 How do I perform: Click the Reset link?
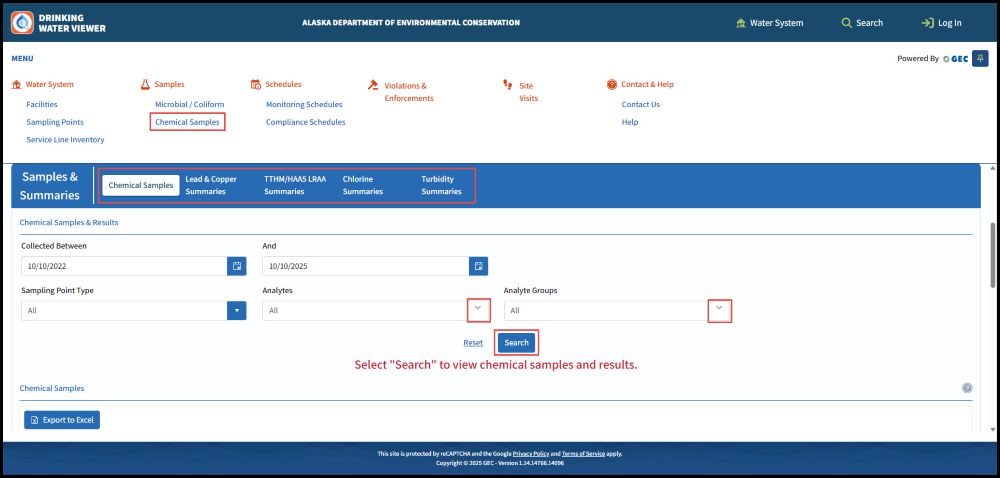473,343
